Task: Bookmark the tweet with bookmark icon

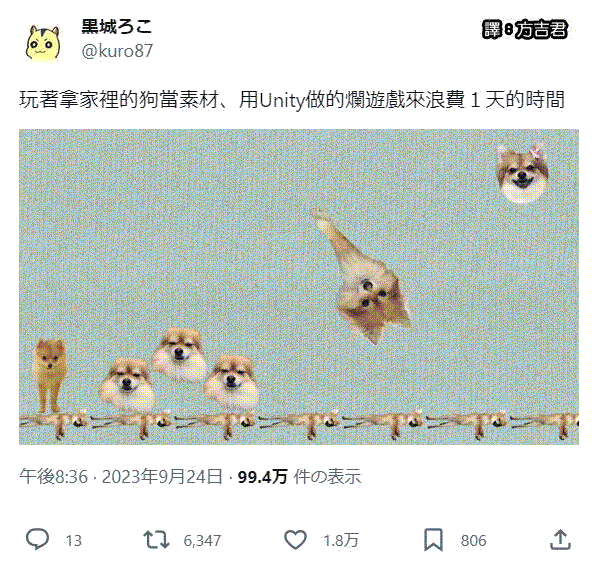Action: pyautogui.click(x=433, y=540)
